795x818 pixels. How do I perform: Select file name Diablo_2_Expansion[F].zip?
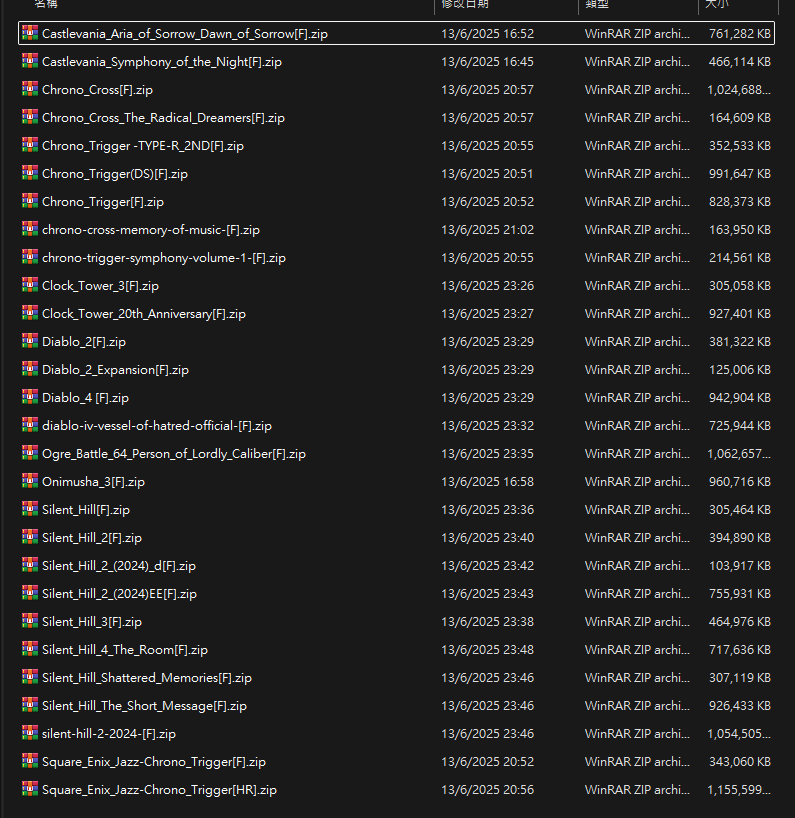tap(115, 370)
